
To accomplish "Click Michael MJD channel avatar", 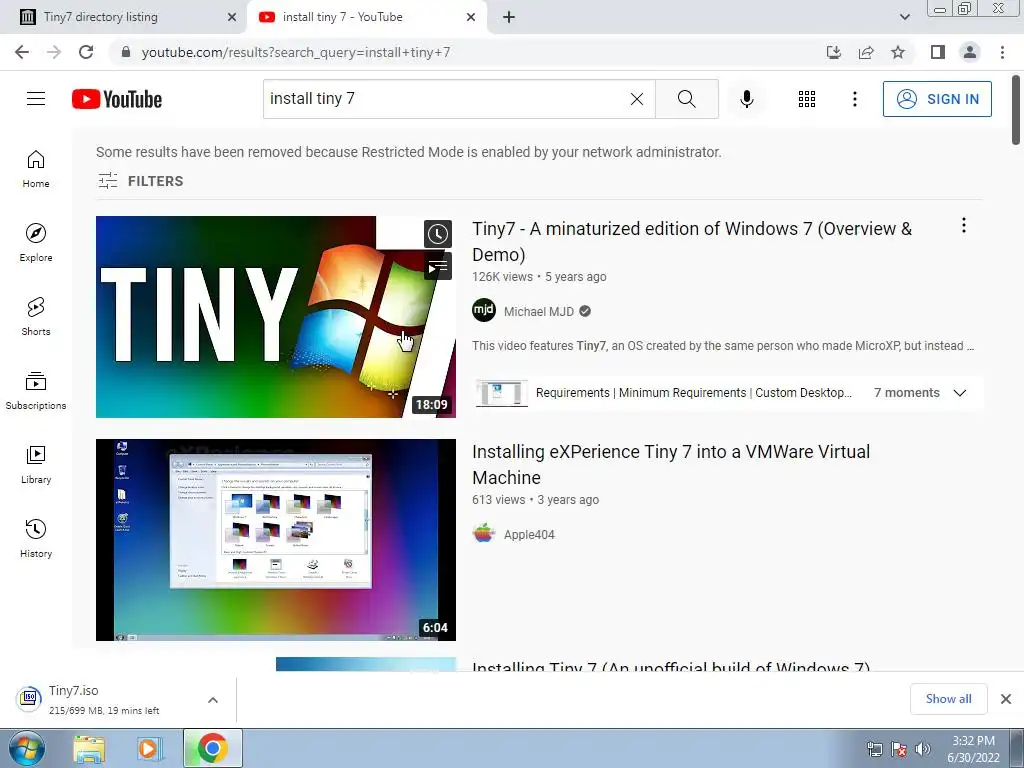I will pyautogui.click(x=484, y=310).
